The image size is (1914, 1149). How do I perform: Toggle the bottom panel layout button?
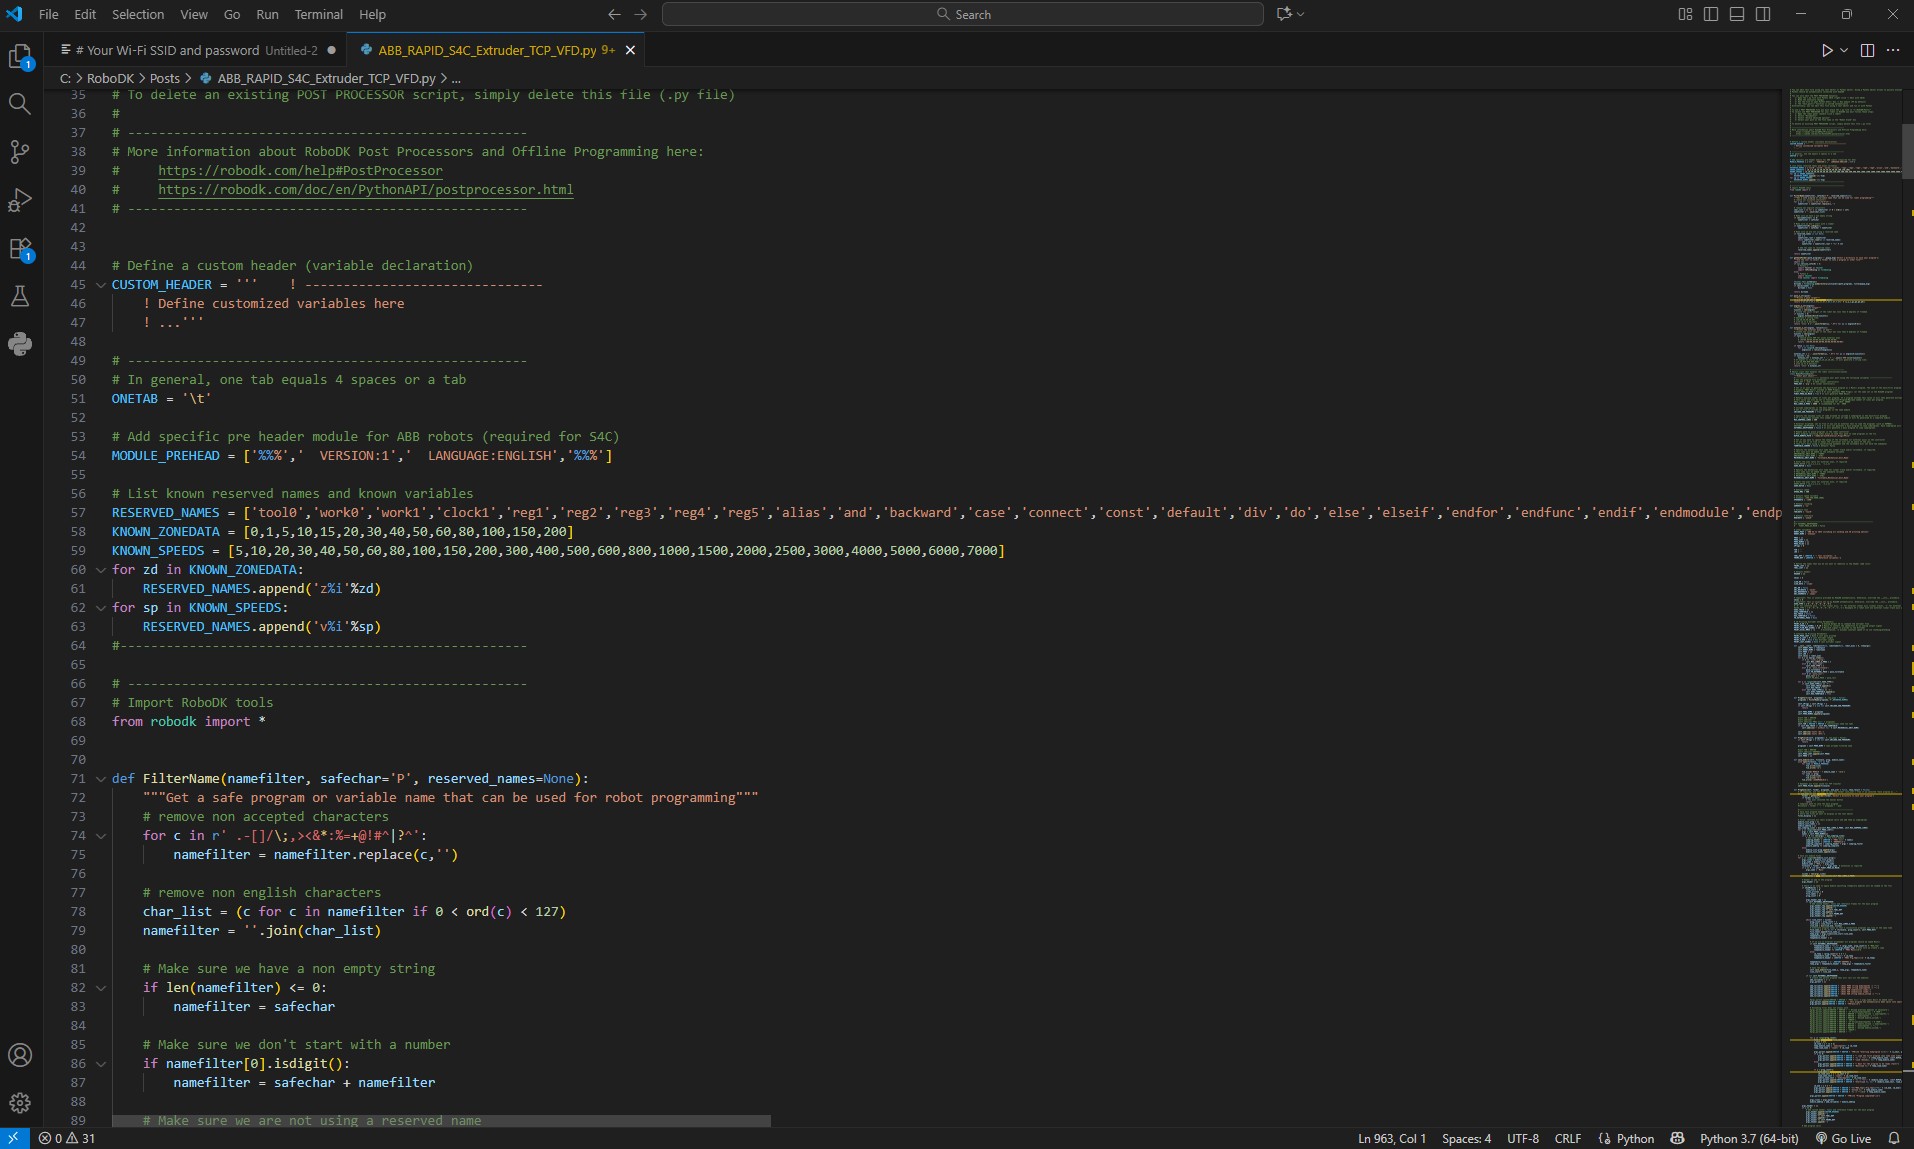point(1737,14)
